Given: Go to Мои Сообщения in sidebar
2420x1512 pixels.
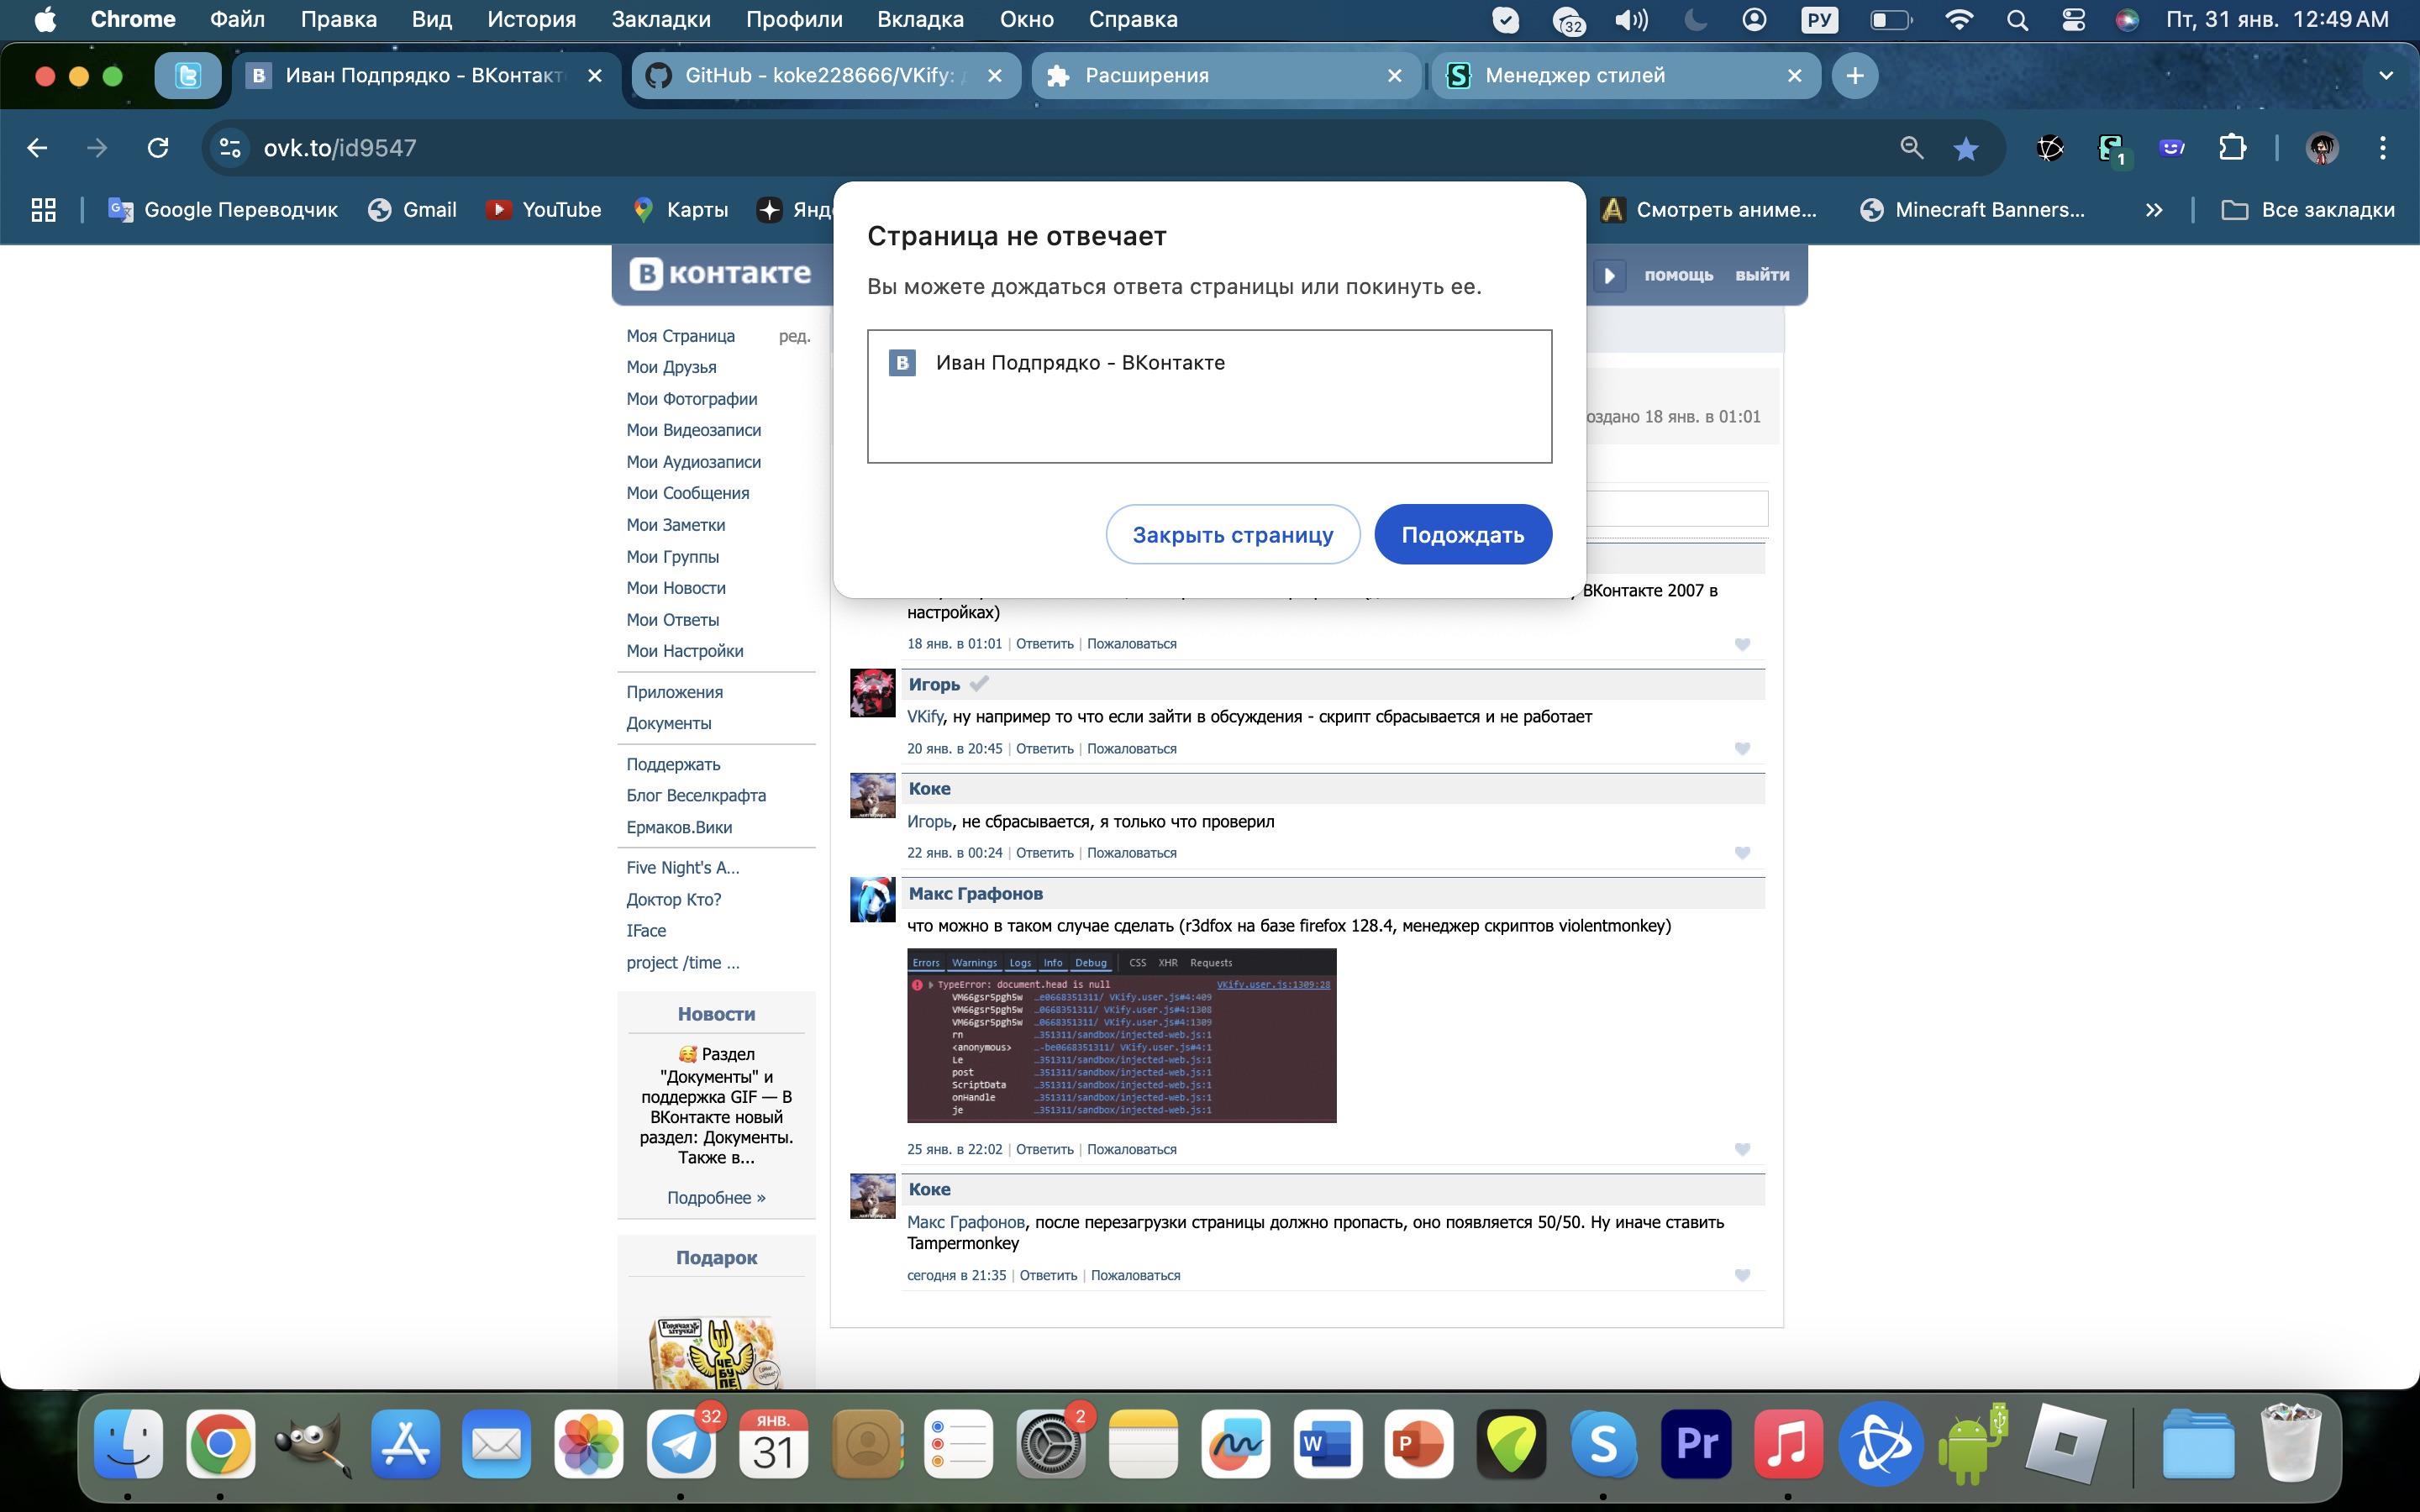Looking at the screenshot, I should pyautogui.click(x=687, y=493).
